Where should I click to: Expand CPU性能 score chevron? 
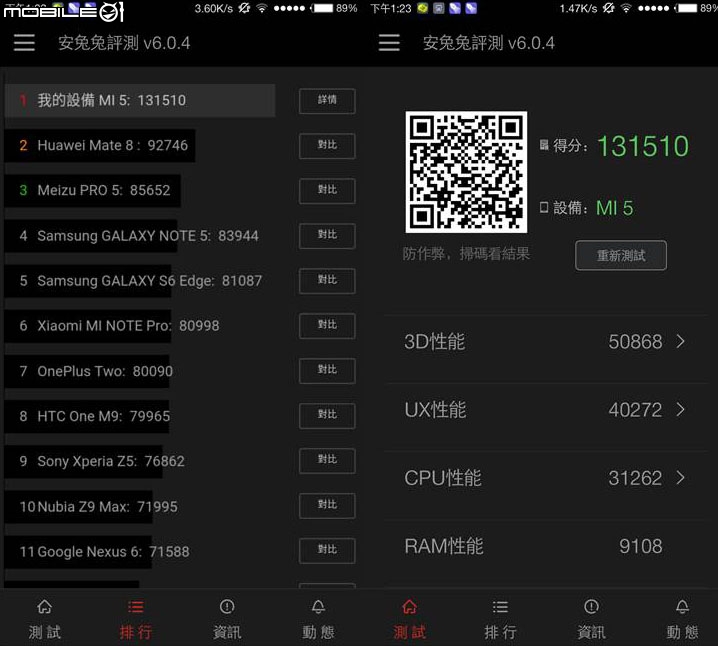click(x=680, y=478)
